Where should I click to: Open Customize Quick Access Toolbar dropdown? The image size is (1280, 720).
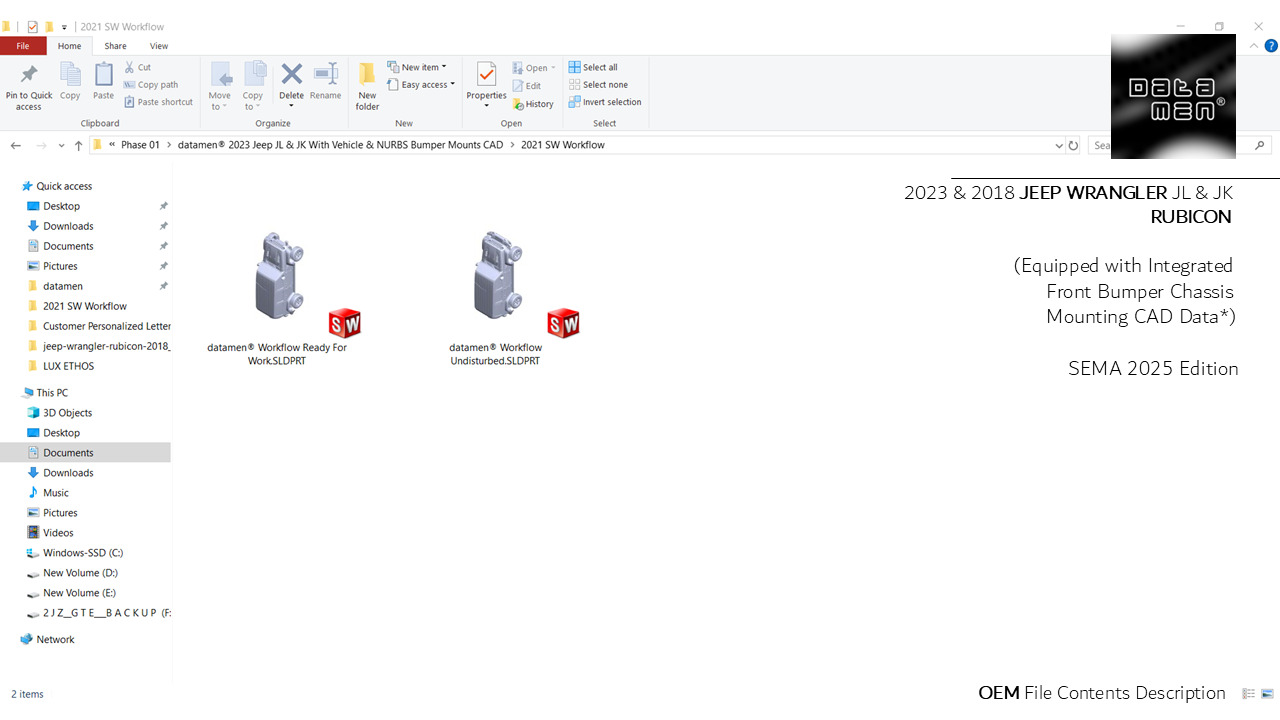point(65,27)
